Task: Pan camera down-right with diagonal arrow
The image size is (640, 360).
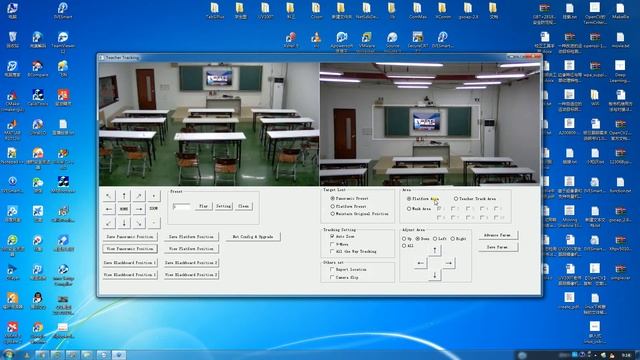Action: coord(139,223)
